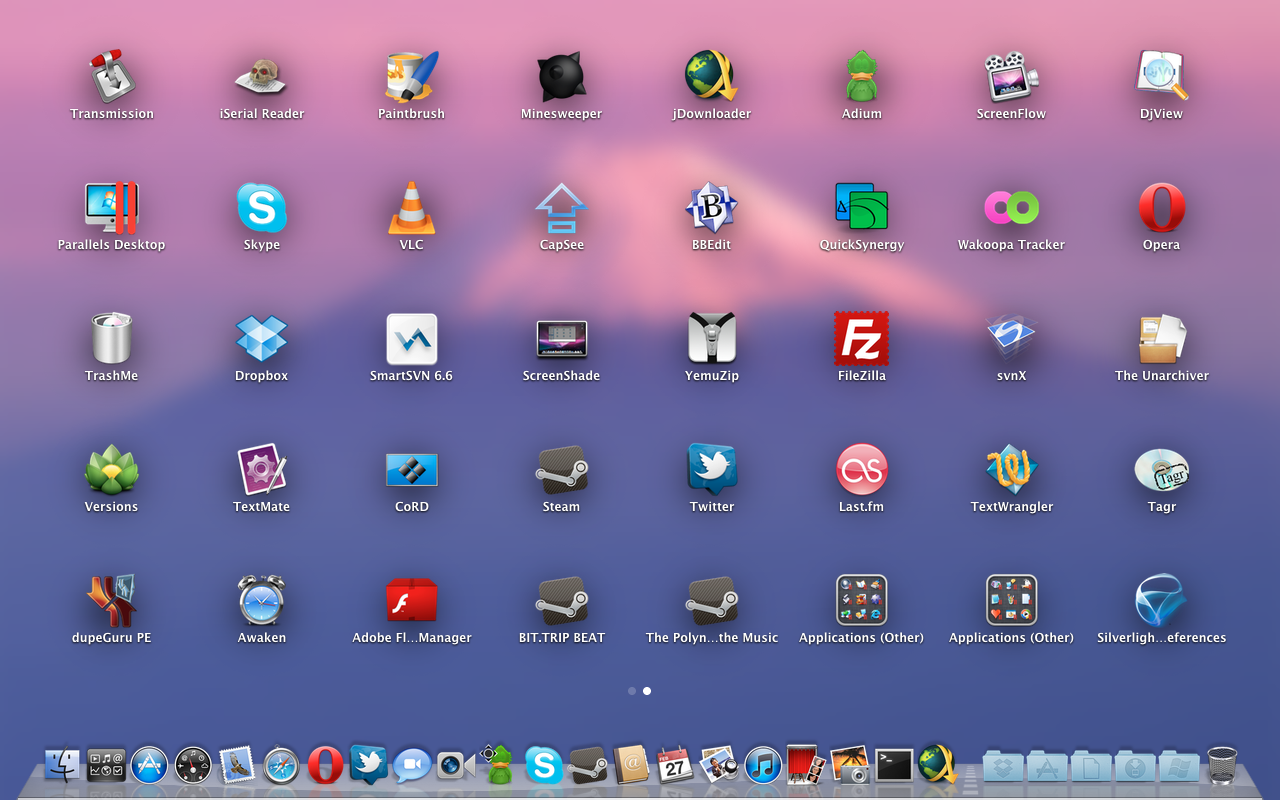Select the active second page indicator dot
This screenshot has height=800, width=1280.
pos(647,691)
